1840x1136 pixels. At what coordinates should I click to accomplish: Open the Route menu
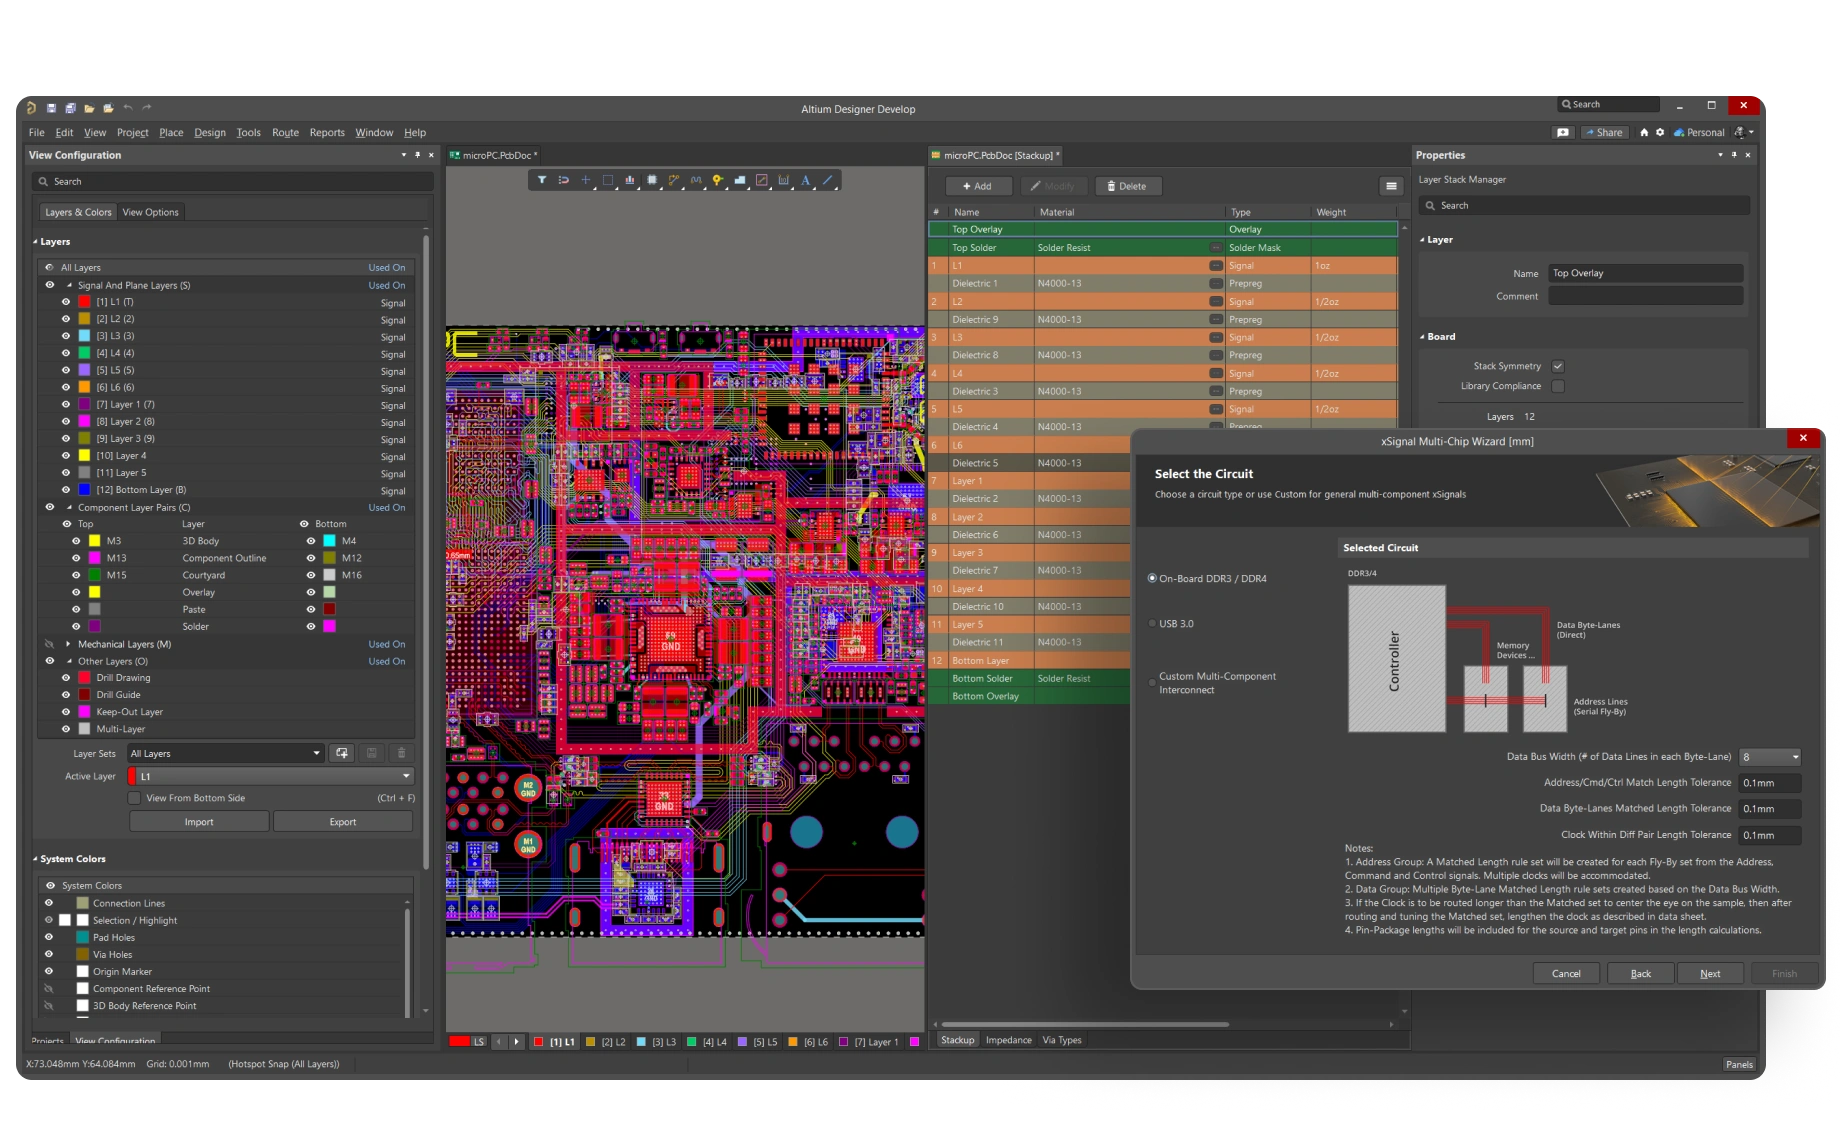tap(285, 132)
